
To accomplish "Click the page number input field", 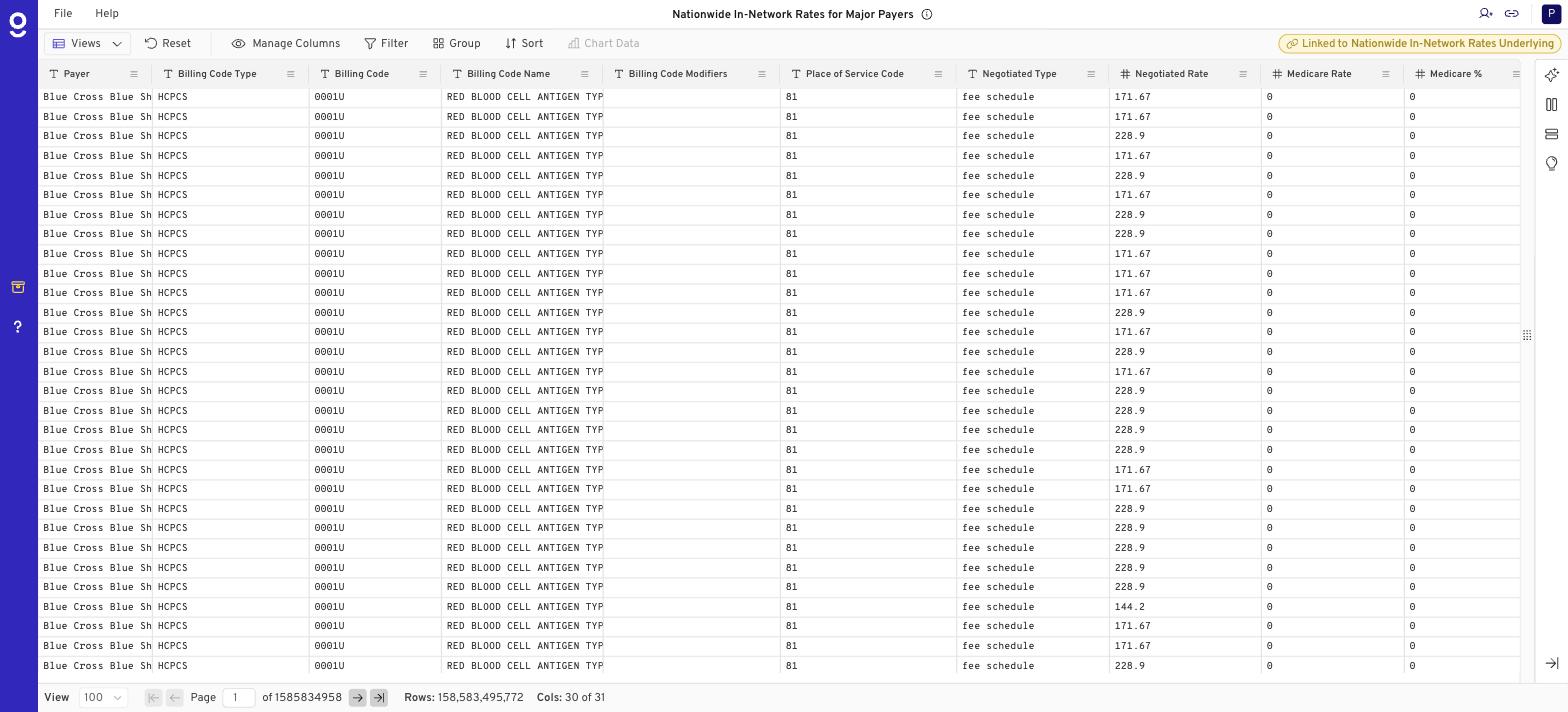I will pyautogui.click(x=238, y=698).
